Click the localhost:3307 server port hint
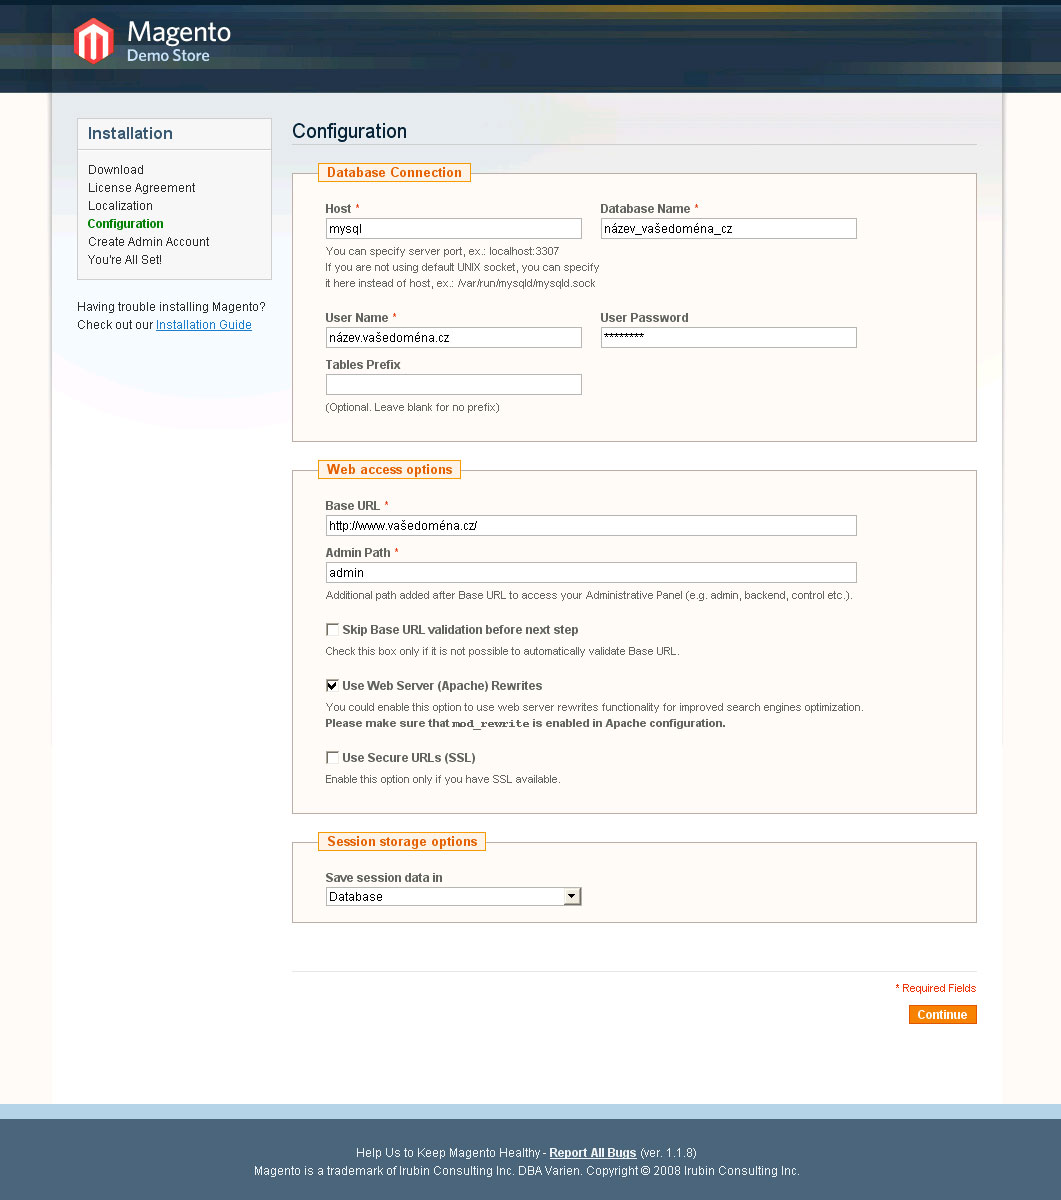This screenshot has height=1200, width=1061. click(x=442, y=251)
